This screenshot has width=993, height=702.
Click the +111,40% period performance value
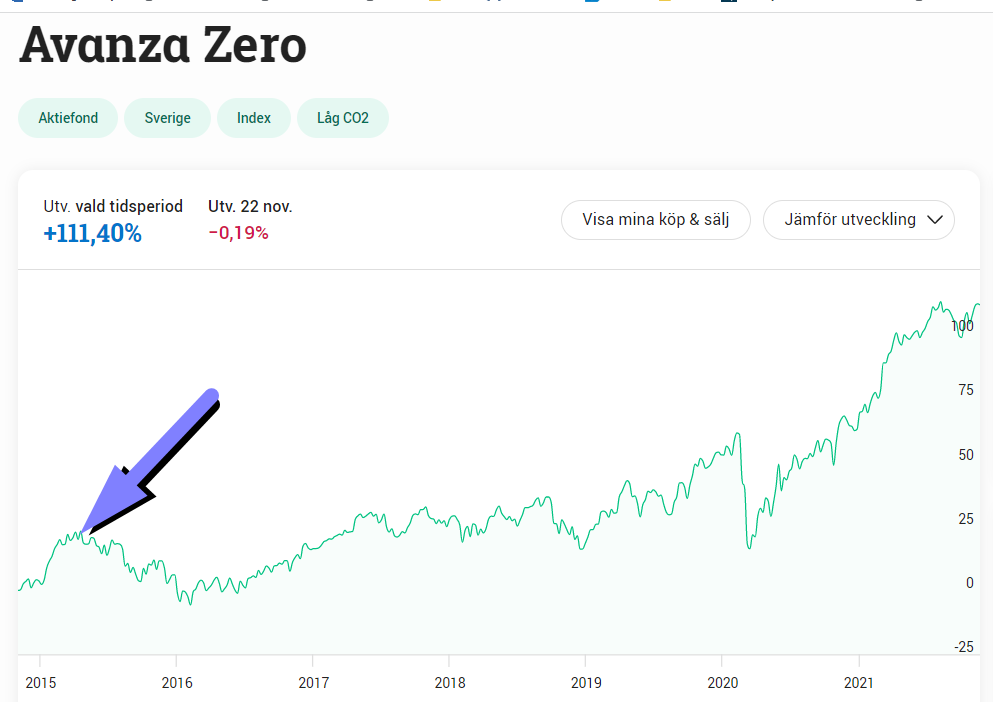92,234
